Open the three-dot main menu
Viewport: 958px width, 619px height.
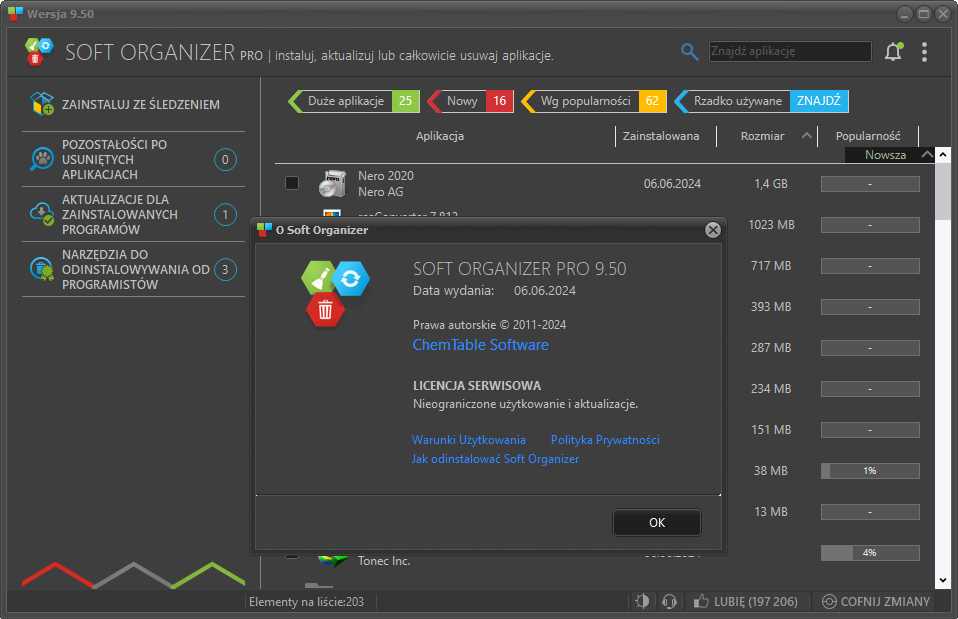pyautogui.click(x=924, y=52)
